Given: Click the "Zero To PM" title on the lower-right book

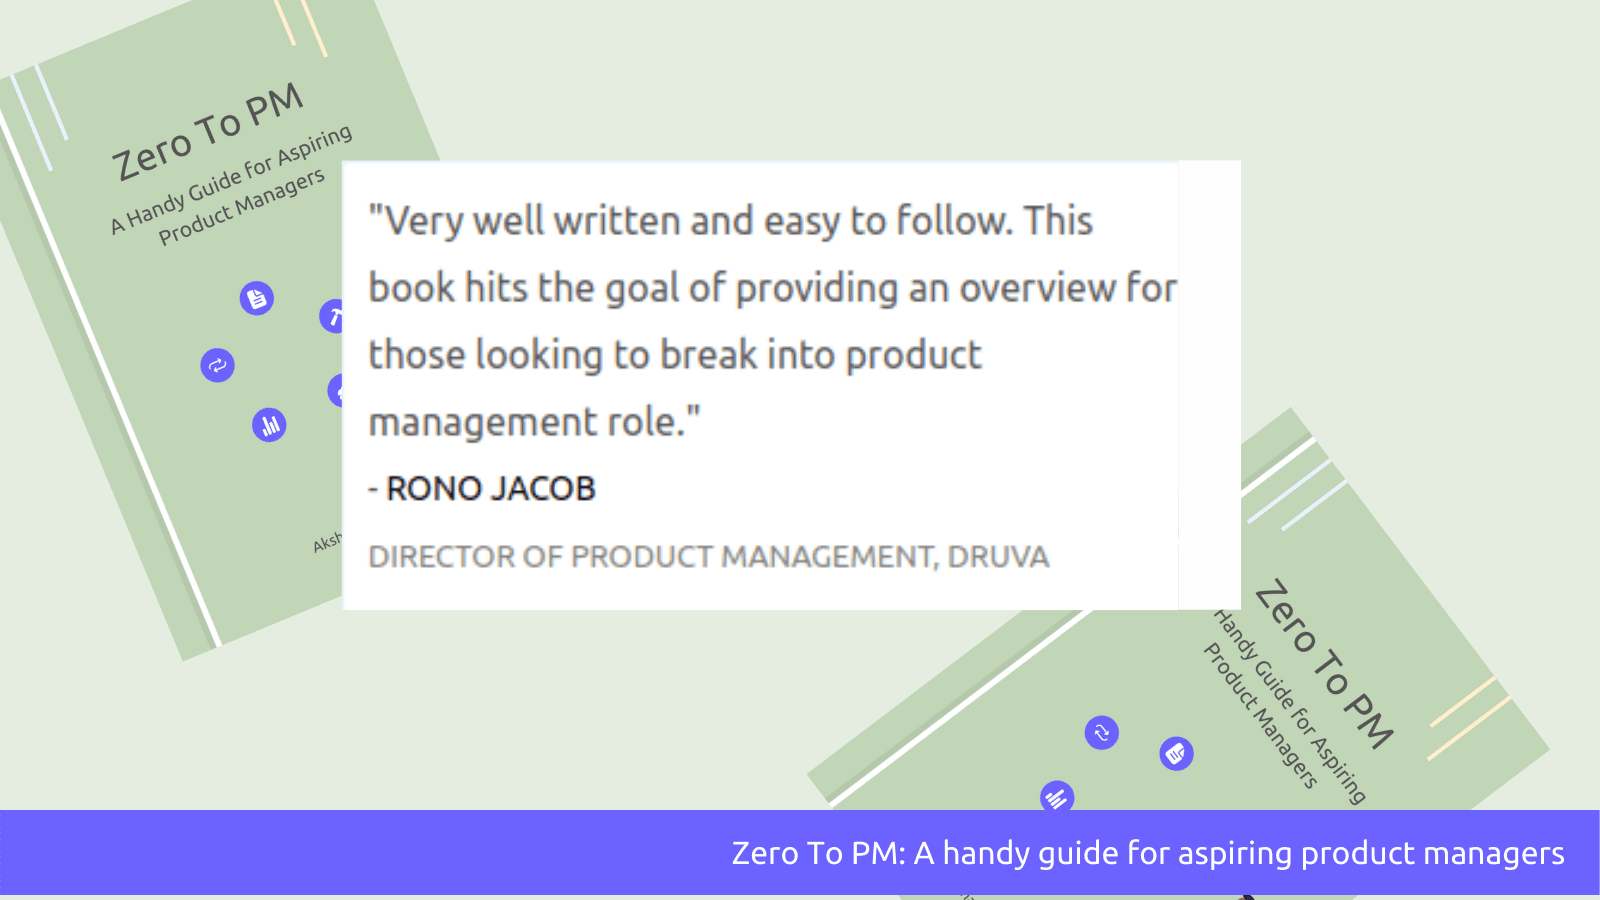Looking at the screenshot, I should [x=1323, y=664].
